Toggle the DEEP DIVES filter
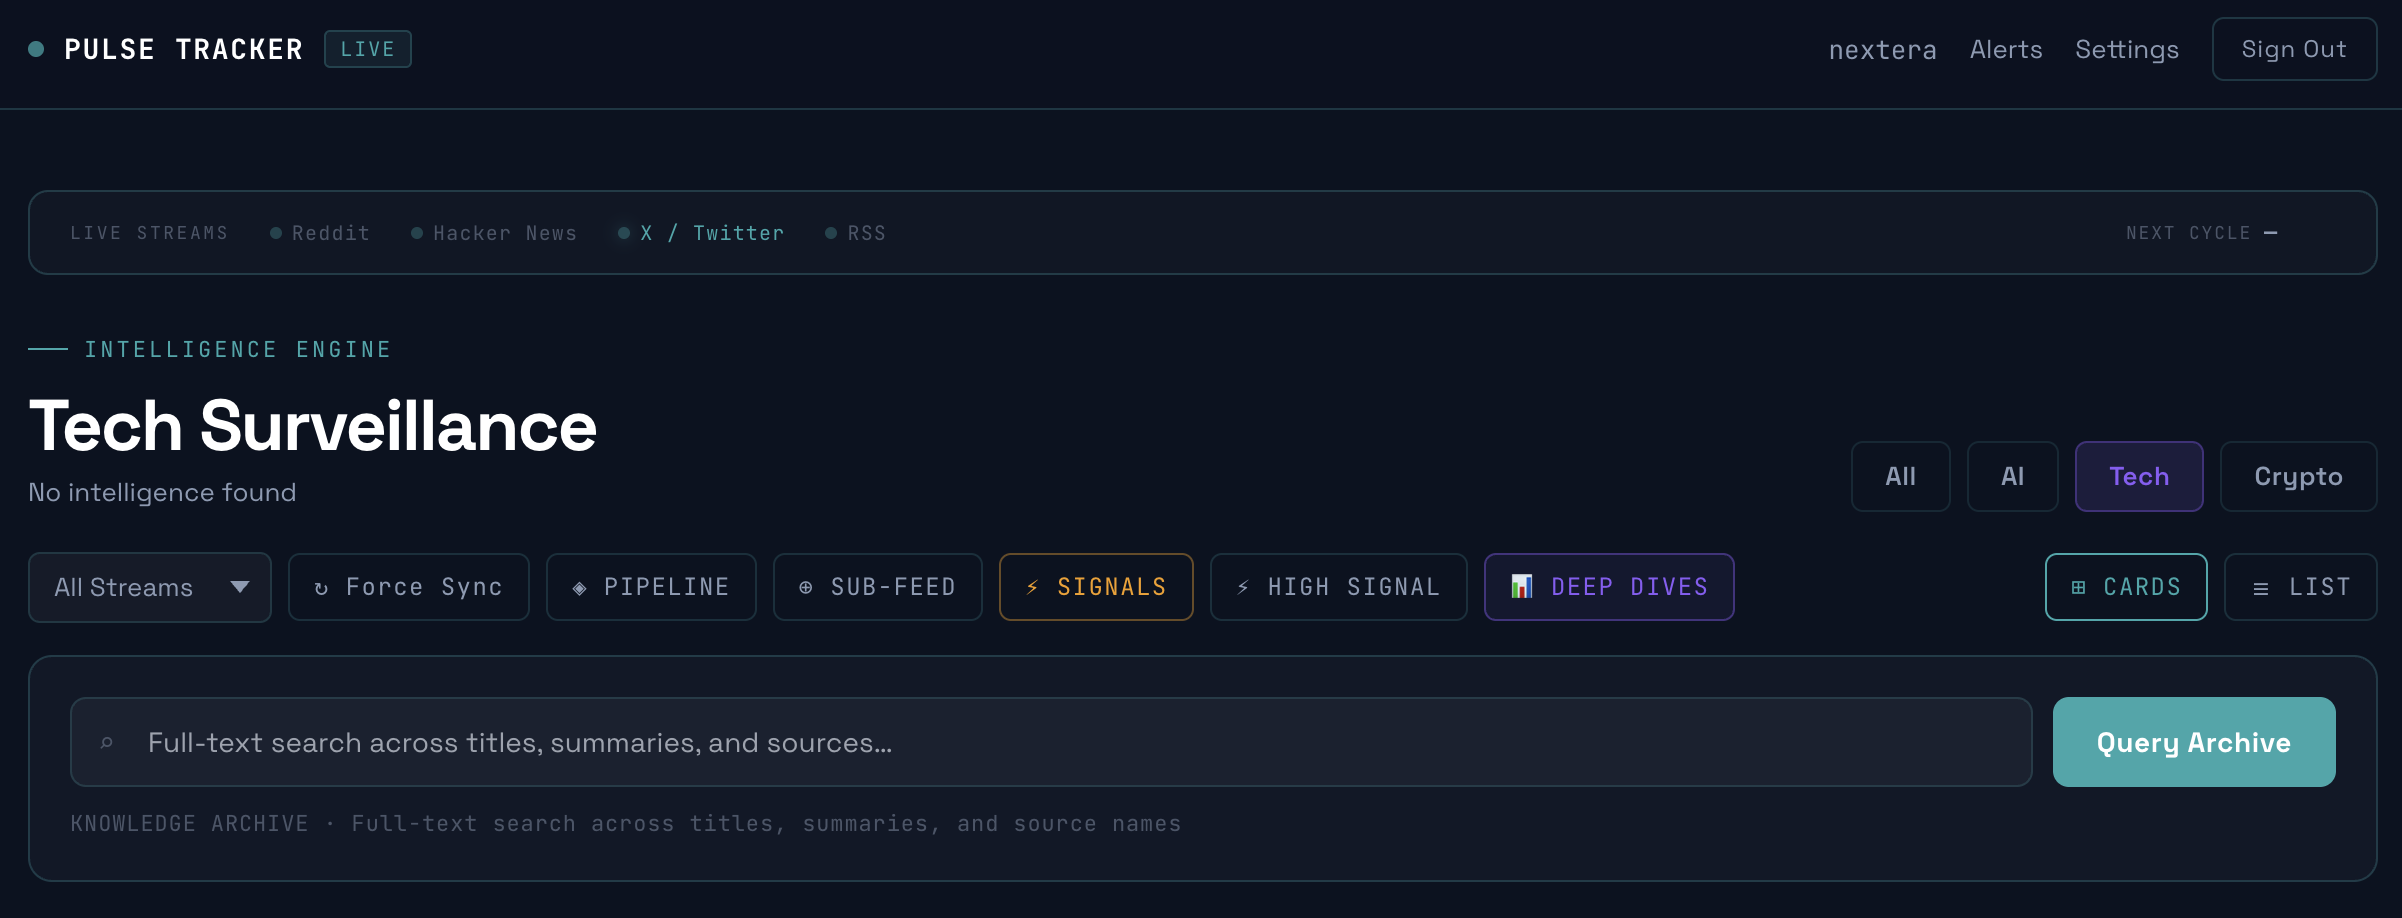The image size is (2402, 918). point(1609,587)
